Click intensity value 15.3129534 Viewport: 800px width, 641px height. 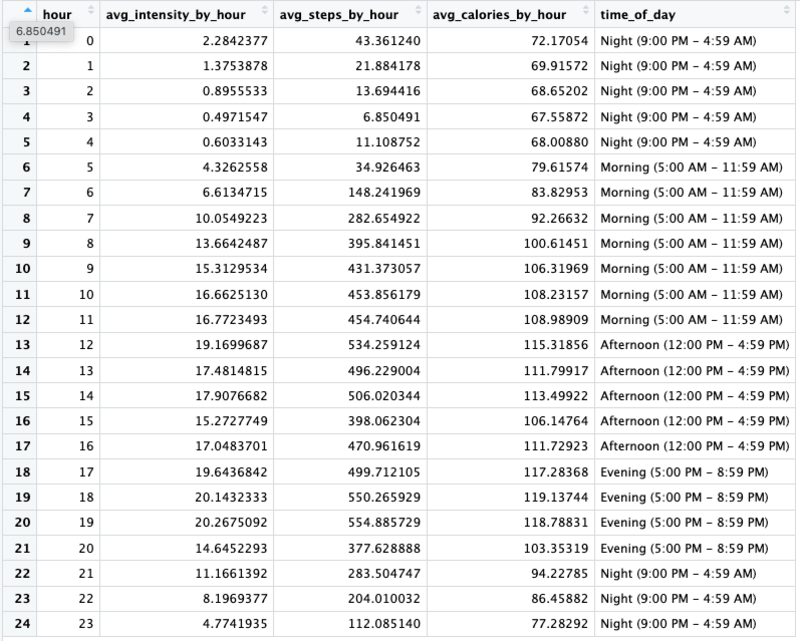click(x=231, y=268)
